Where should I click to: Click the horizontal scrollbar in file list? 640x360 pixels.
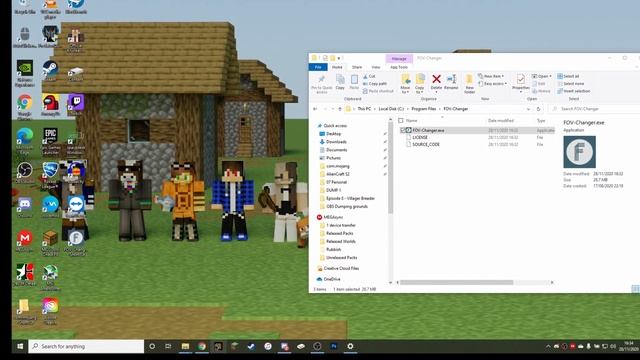pos(456,282)
